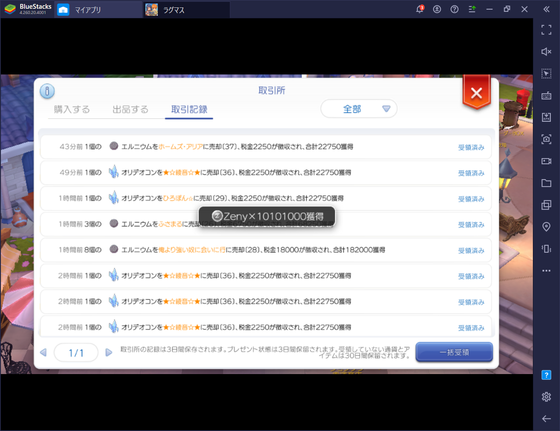Open the media folder icon
Image resolution: width=560 pixels, height=431 pixels.
[546, 183]
